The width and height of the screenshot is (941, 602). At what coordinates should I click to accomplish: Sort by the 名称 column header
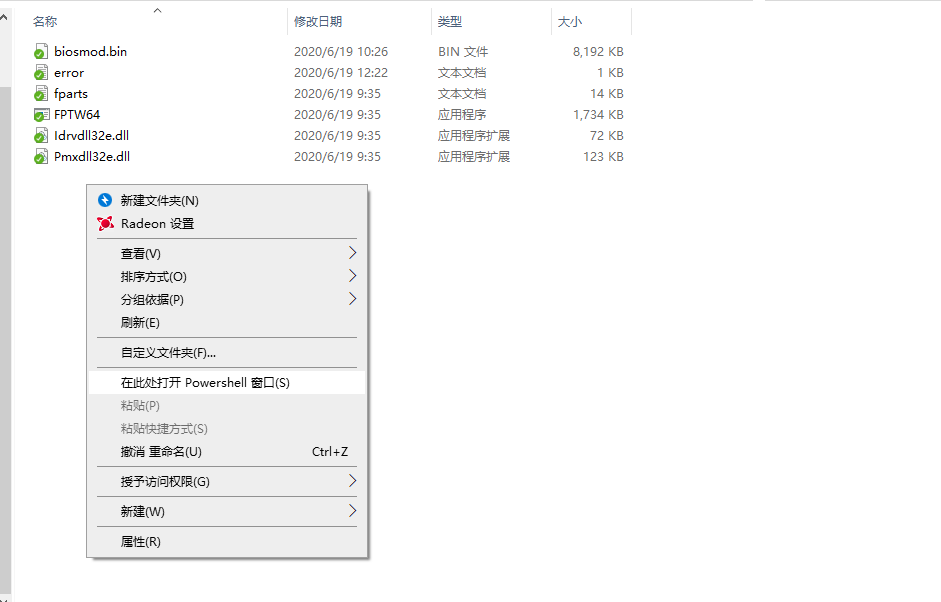pos(45,21)
